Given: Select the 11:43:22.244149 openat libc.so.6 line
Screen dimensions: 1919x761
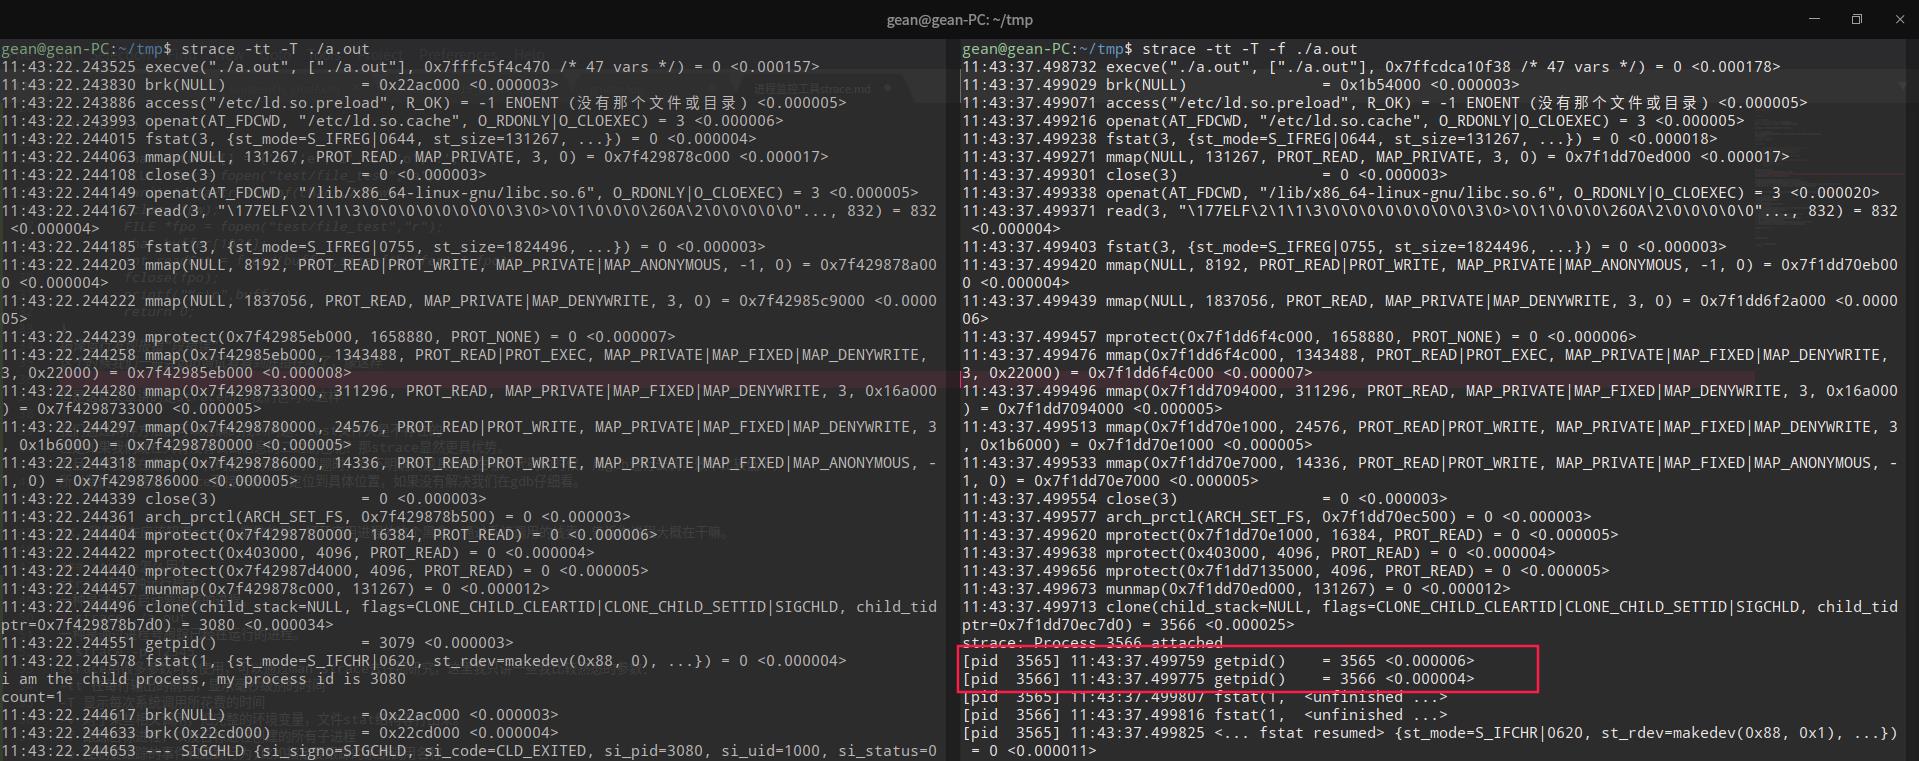Looking at the screenshot, I should [x=460, y=192].
